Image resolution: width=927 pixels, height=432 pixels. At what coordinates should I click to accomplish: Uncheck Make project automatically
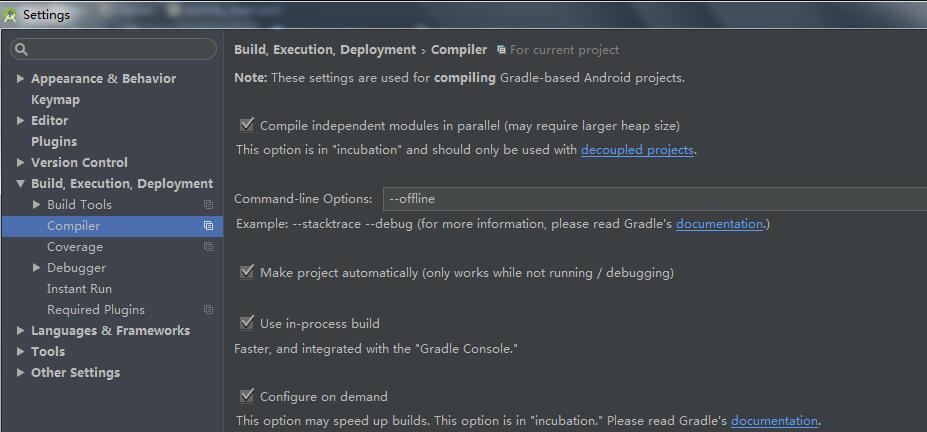click(246, 272)
